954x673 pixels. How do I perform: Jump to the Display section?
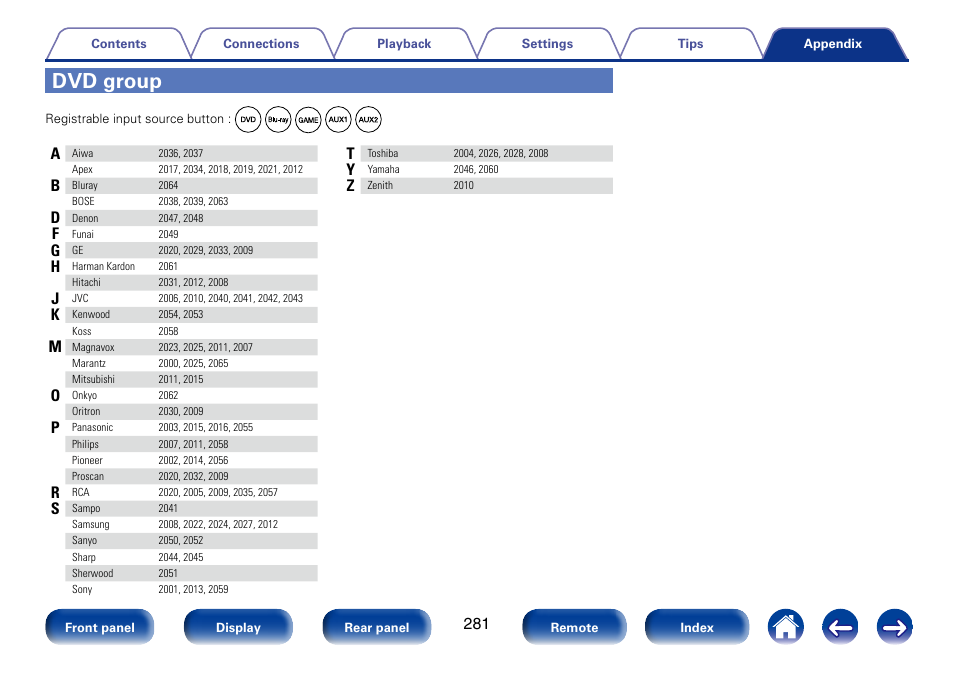tap(238, 627)
